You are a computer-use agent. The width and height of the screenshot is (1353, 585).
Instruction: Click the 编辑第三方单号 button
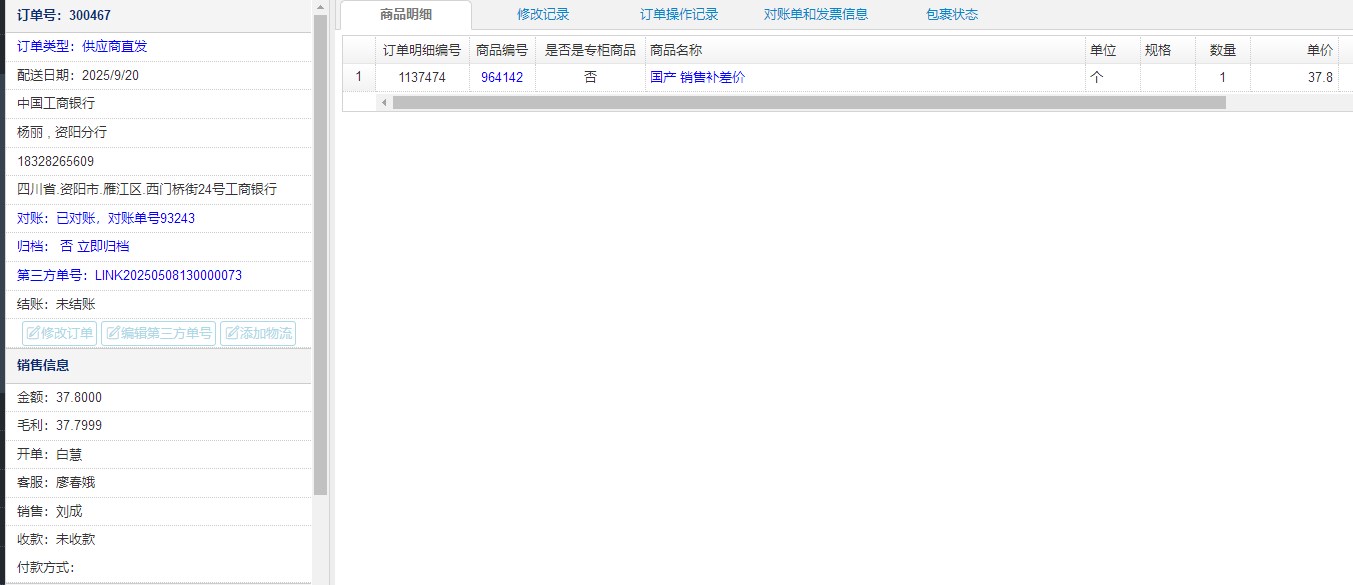click(159, 334)
